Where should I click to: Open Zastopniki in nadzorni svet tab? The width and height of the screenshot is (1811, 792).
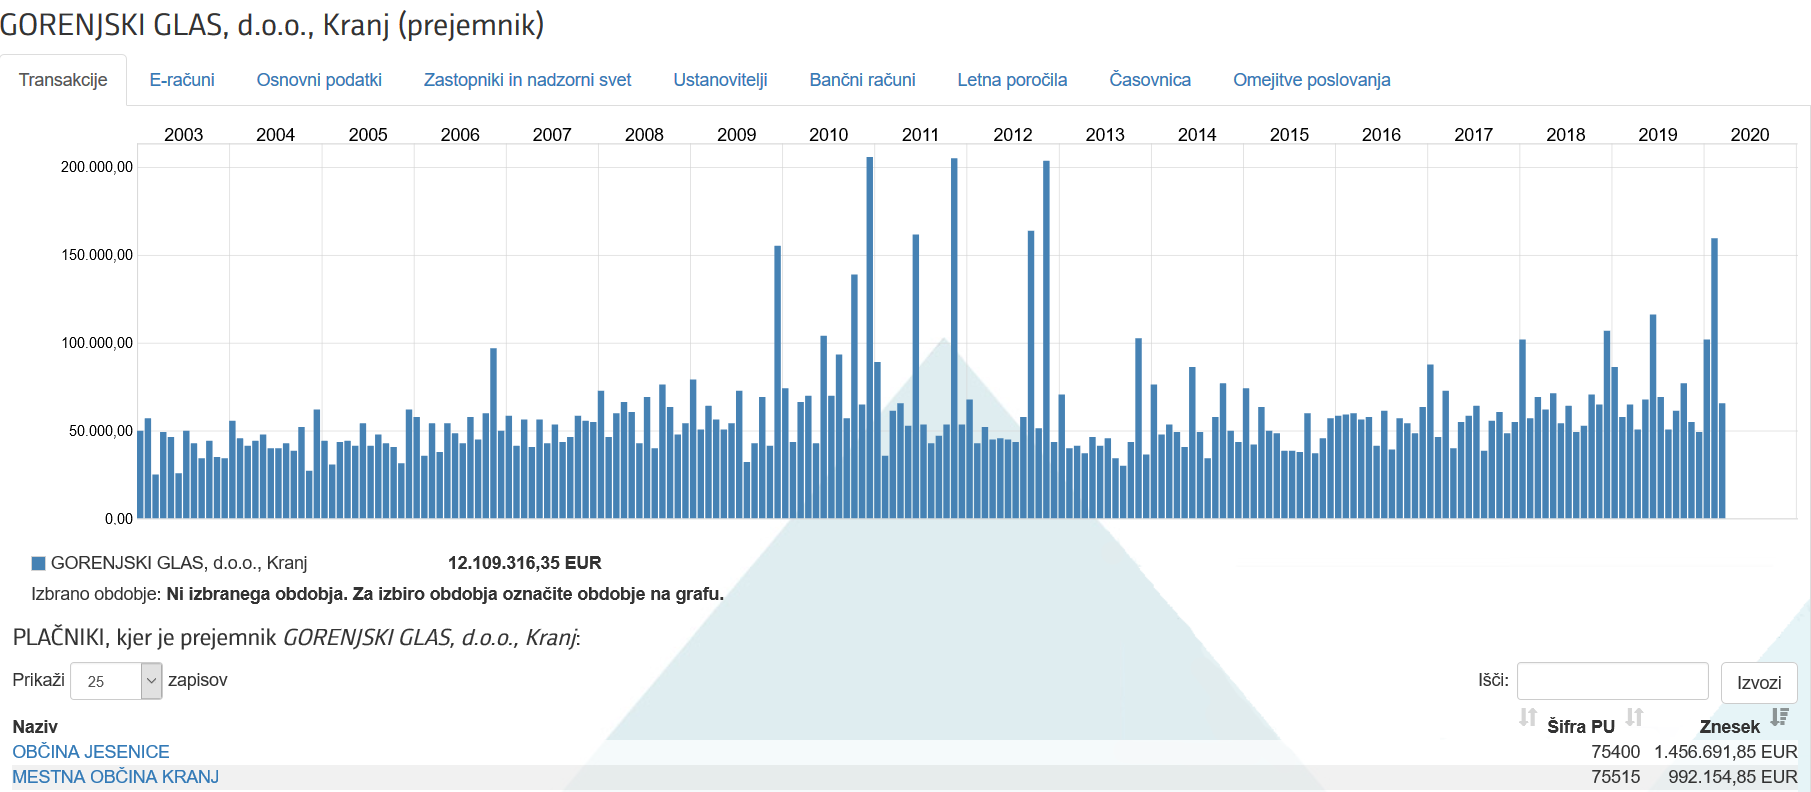(527, 80)
